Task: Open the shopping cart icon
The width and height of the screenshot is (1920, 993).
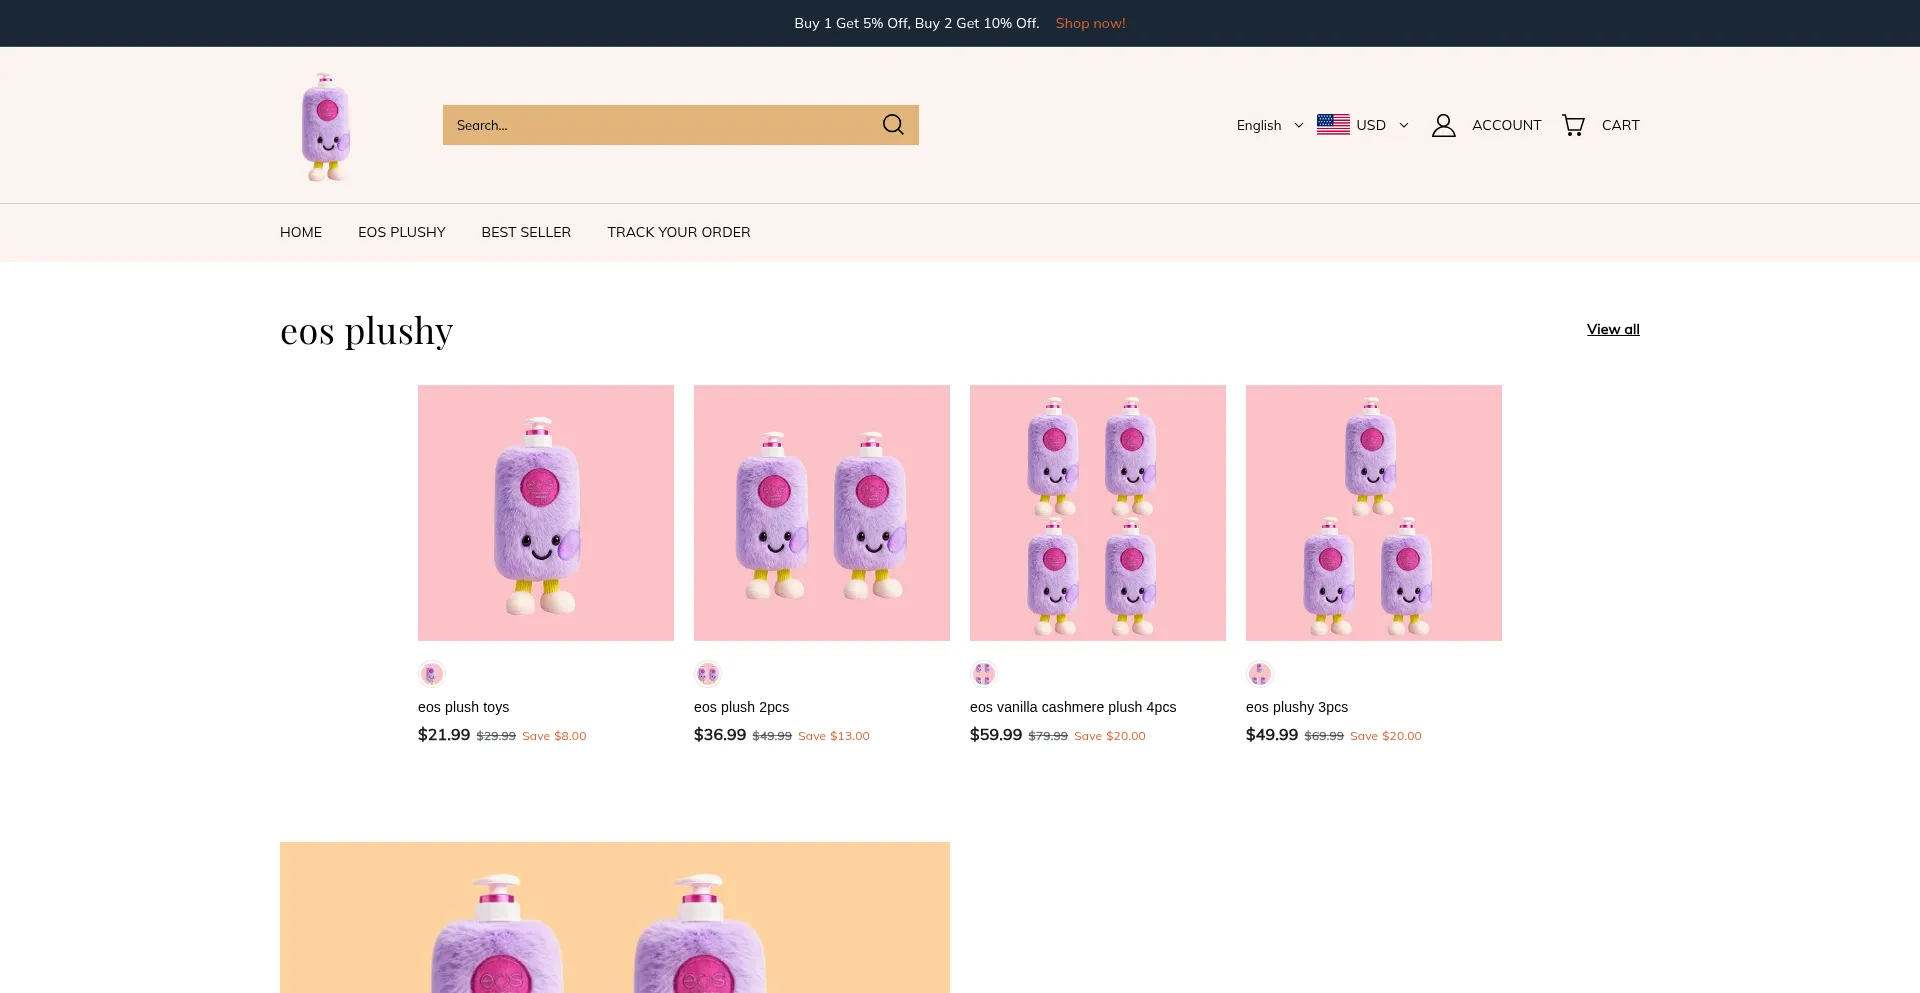Action: pos(1573,125)
